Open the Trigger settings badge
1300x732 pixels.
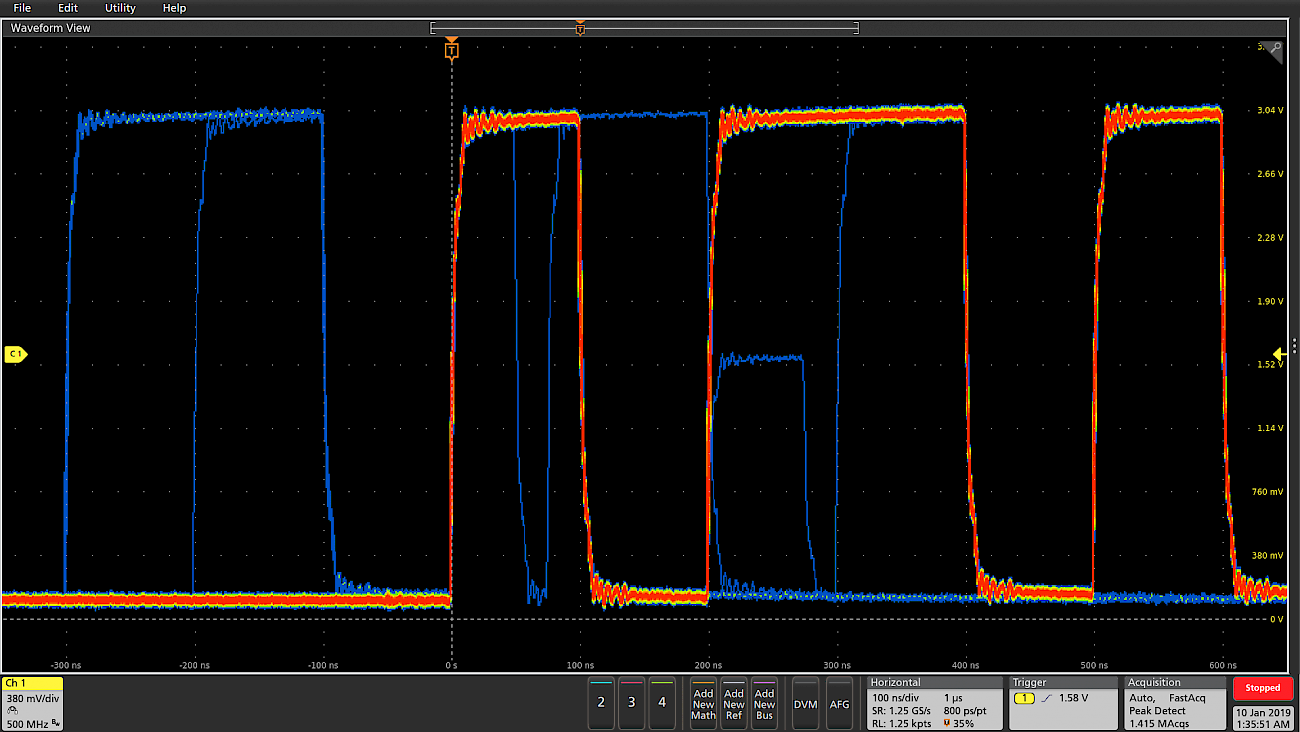coord(1064,703)
